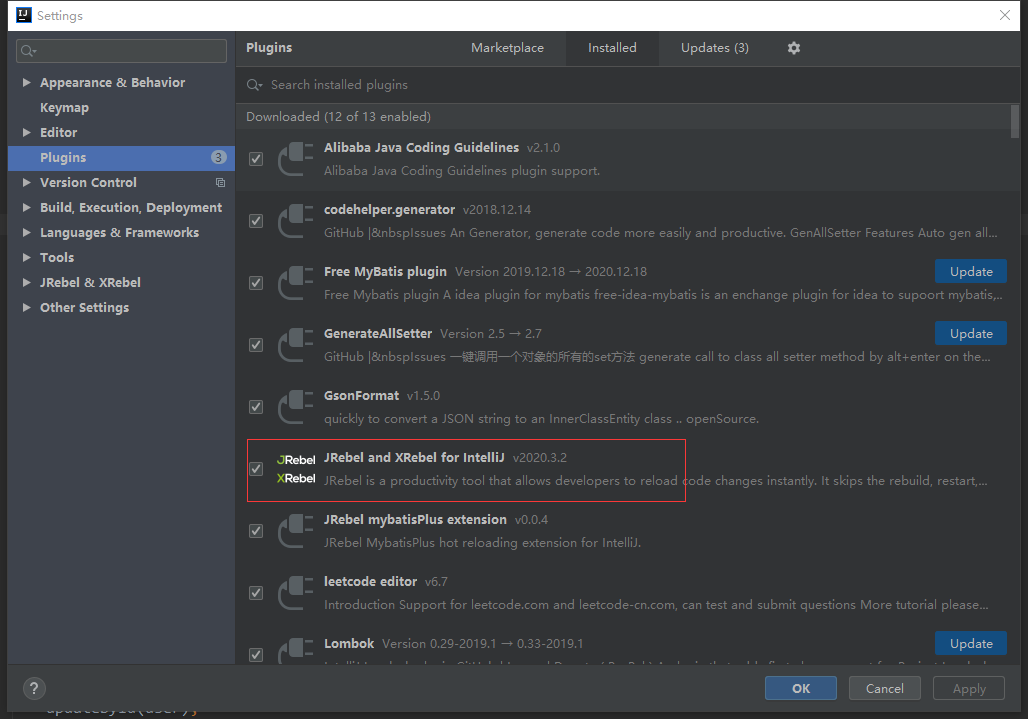Image resolution: width=1028 pixels, height=719 pixels.
Task: Click the GsonFormat plugin icon
Action: 296,407
